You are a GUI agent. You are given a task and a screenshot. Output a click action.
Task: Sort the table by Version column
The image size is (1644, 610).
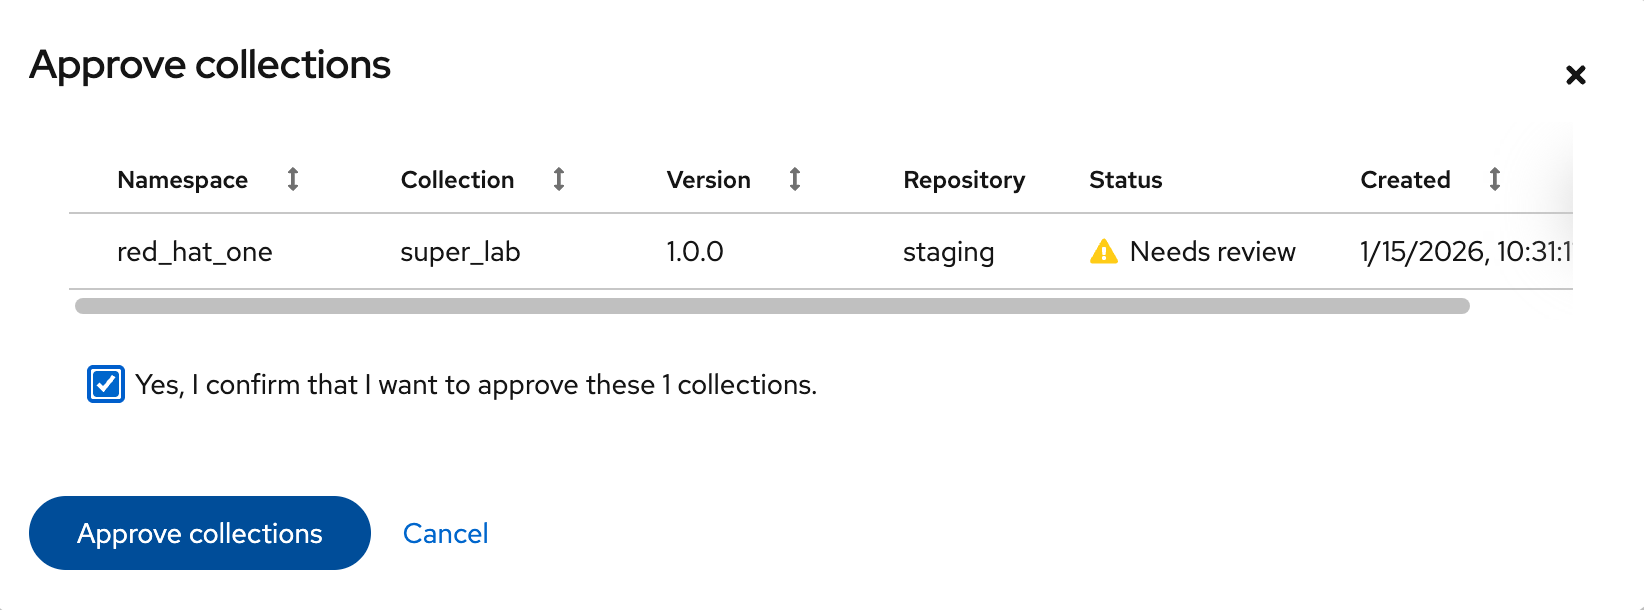point(708,180)
